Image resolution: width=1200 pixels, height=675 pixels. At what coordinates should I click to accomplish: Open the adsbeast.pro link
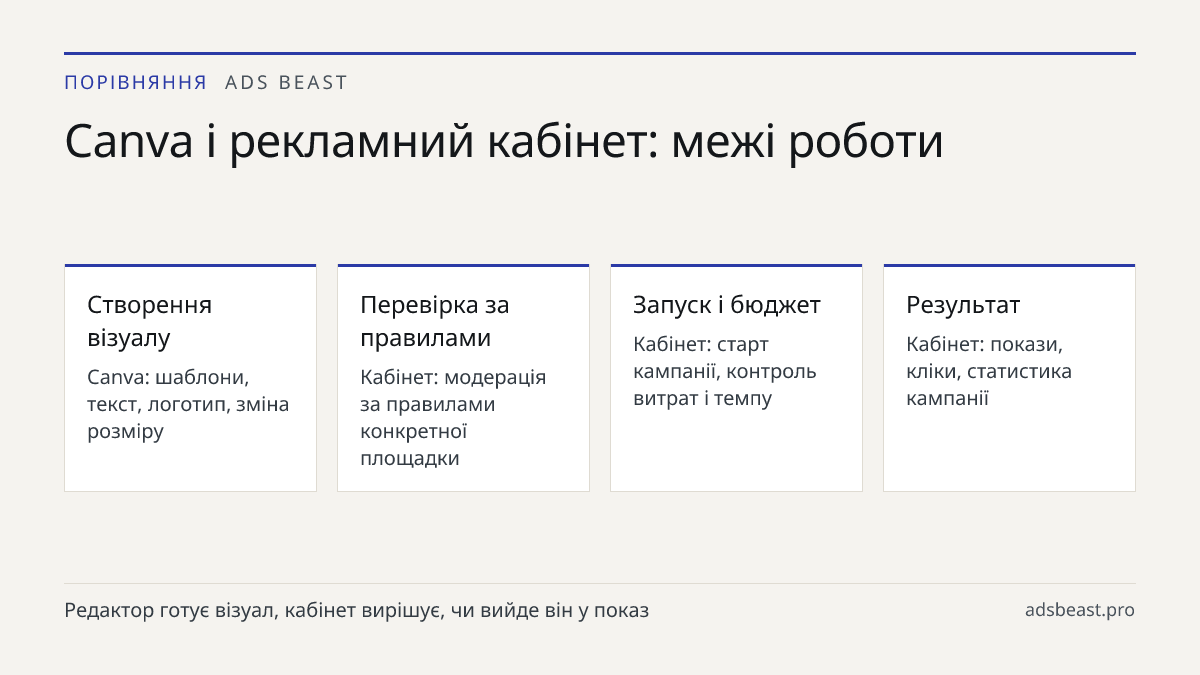1080,610
